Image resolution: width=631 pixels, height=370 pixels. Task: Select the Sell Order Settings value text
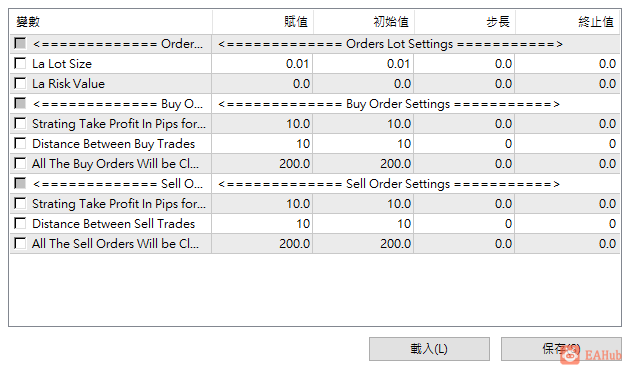coord(389,184)
